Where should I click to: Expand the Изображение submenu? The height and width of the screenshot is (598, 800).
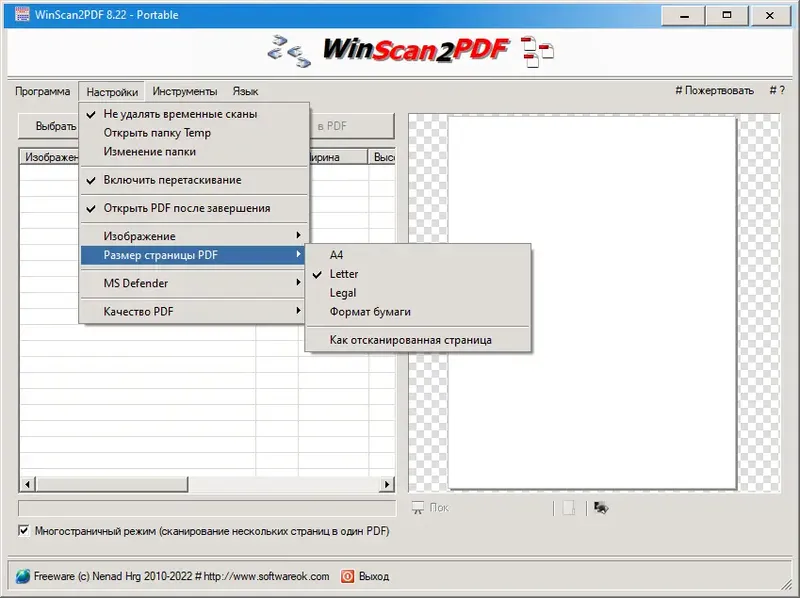coord(194,236)
